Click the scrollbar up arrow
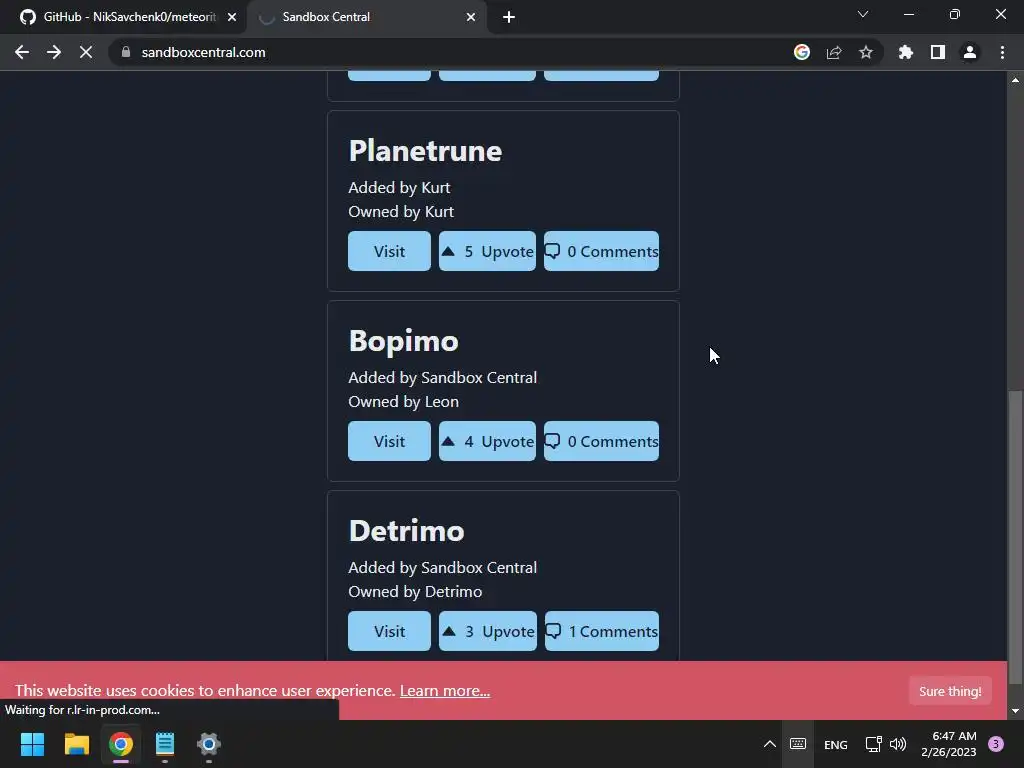This screenshot has height=768, width=1024. pyautogui.click(x=1015, y=80)
